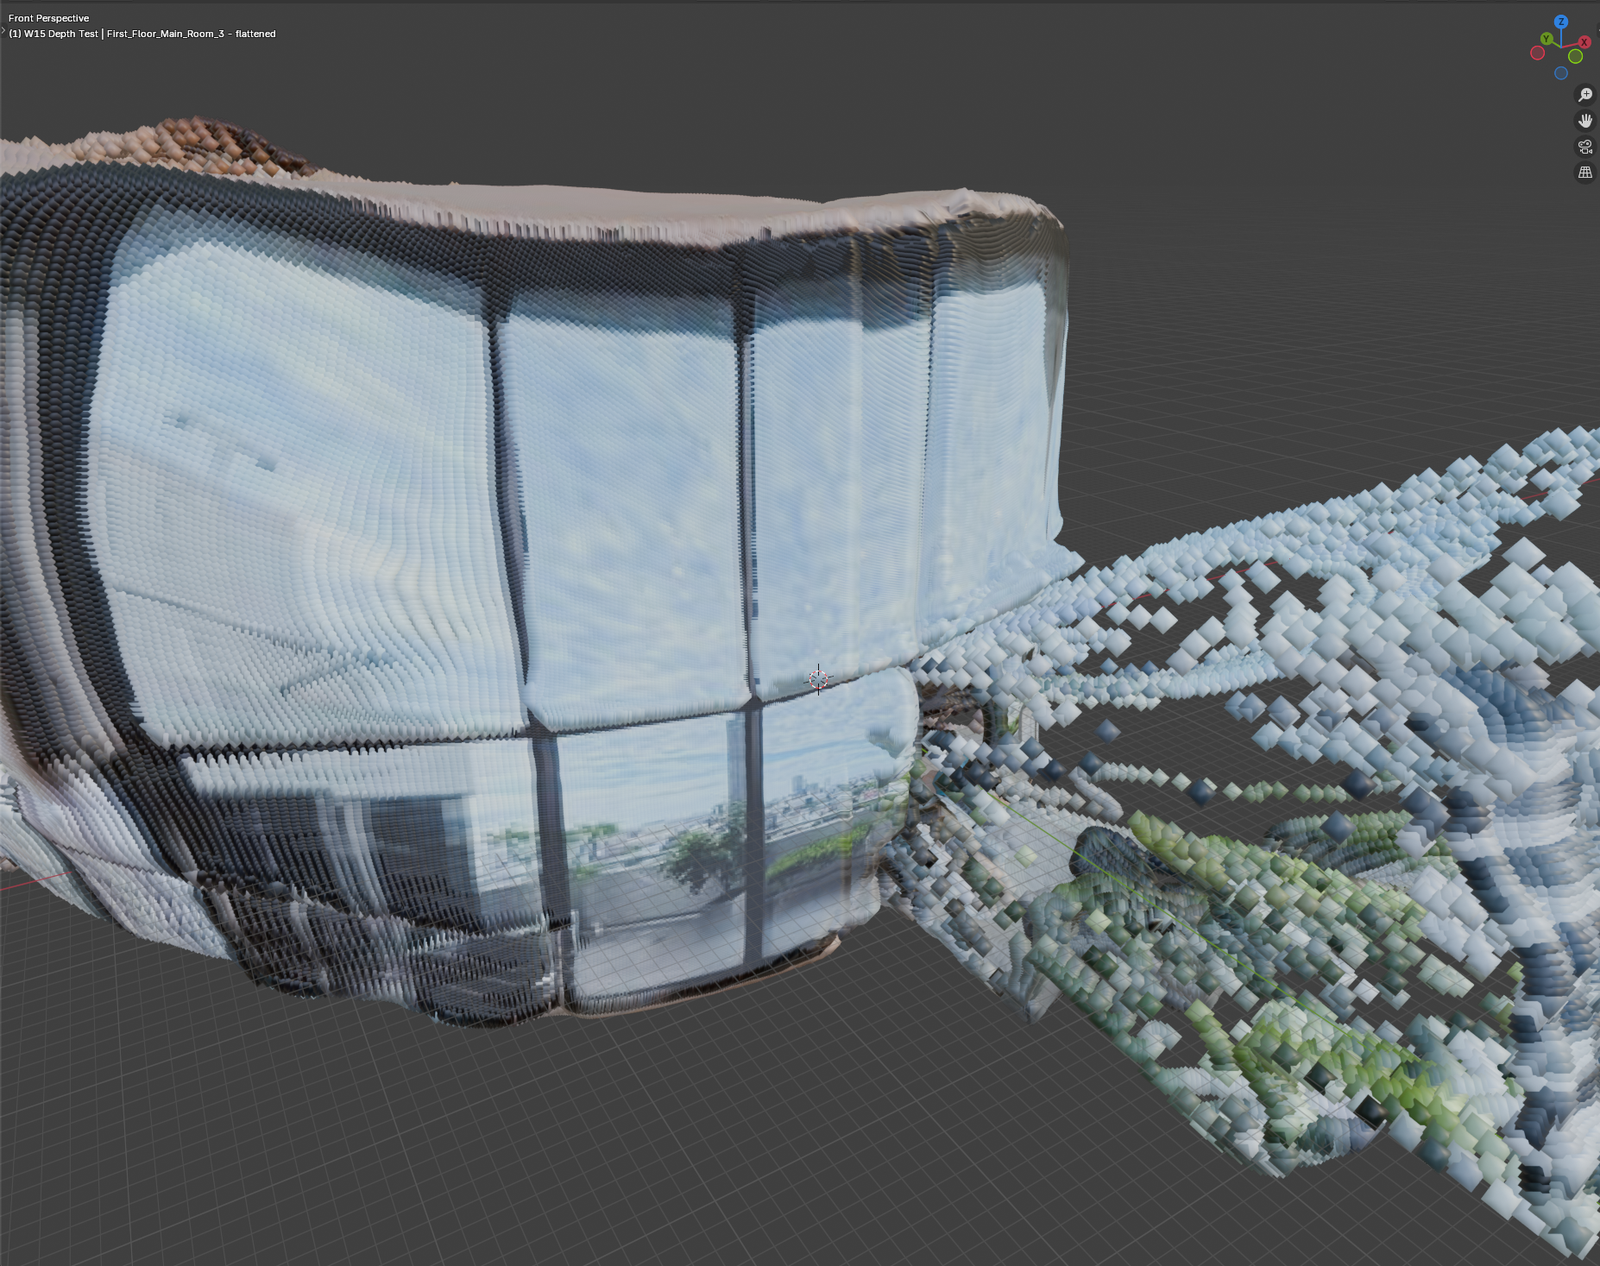Screen dimensions: 1600x1266
Task: Click the blue Z axis gizmo handle
Action: click(1561, 22)
